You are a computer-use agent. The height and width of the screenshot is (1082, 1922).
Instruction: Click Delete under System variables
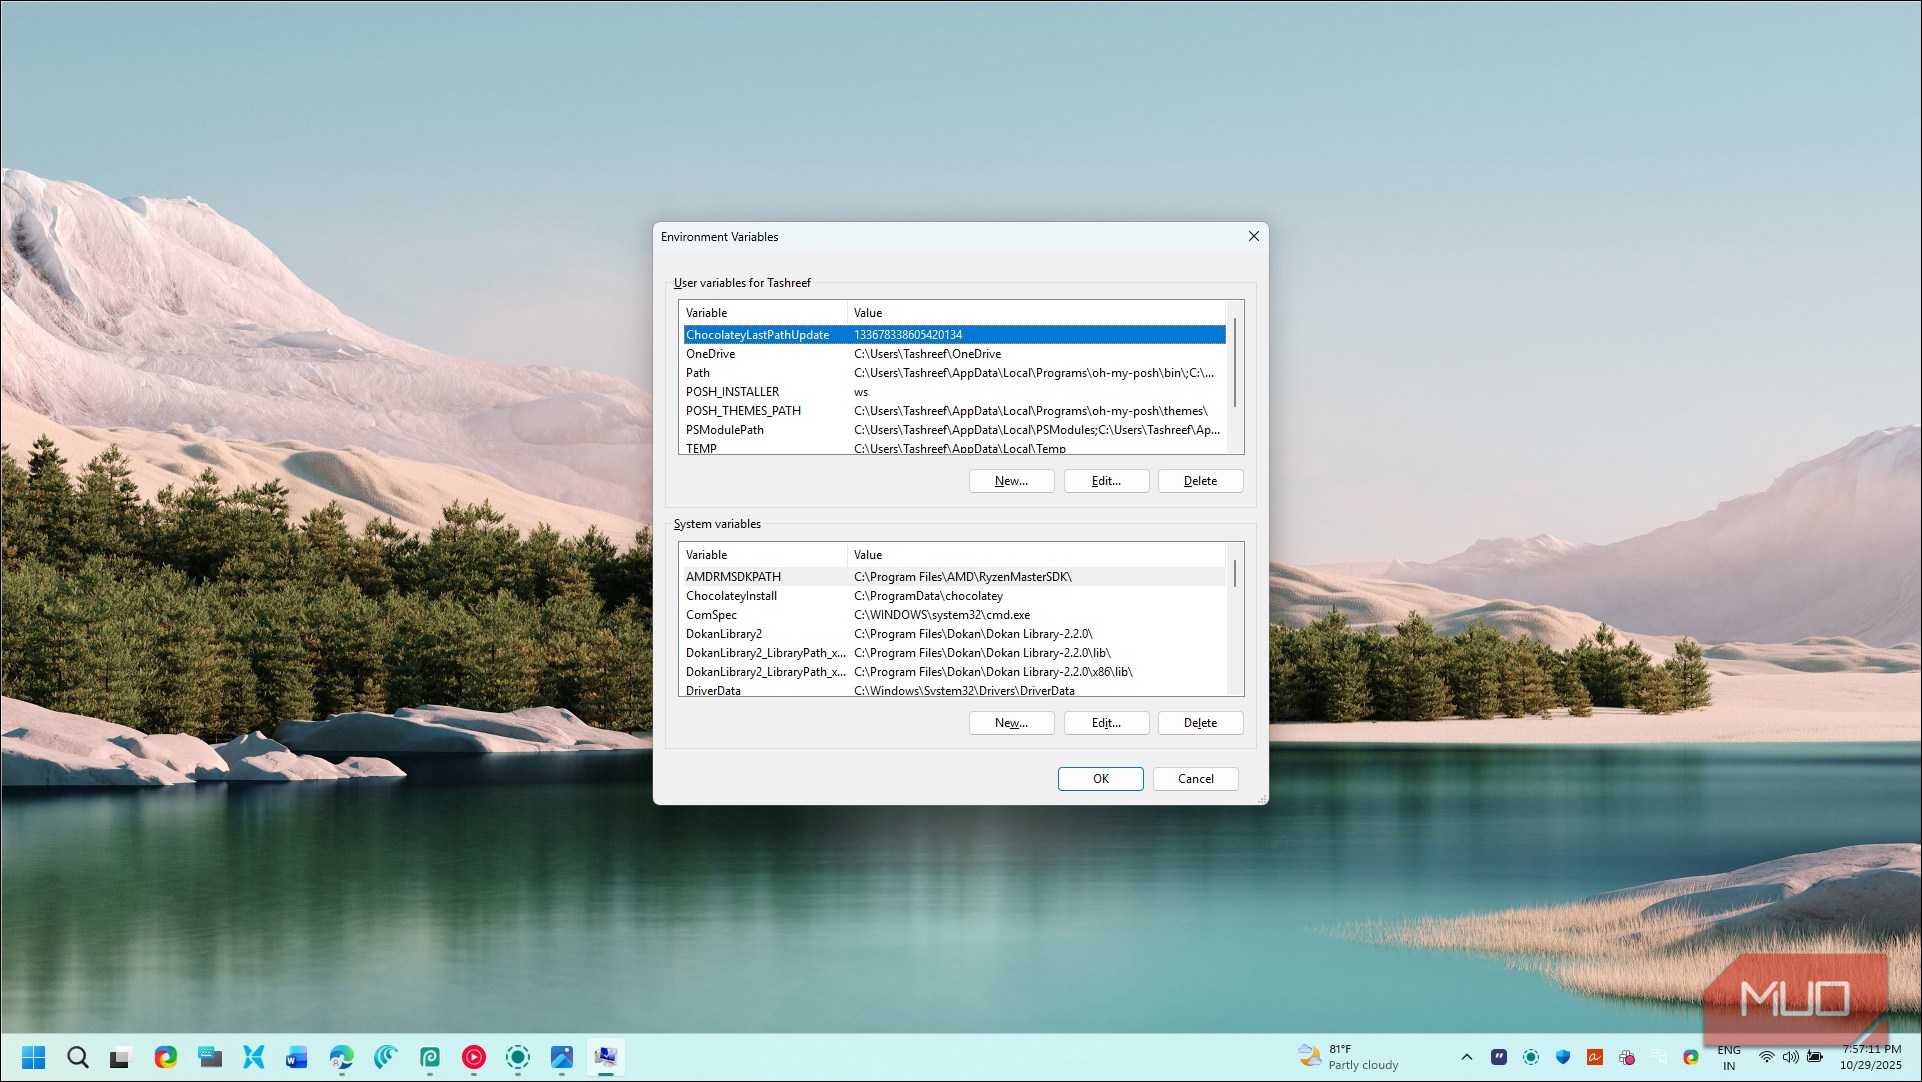click(x=1200, y=723)
